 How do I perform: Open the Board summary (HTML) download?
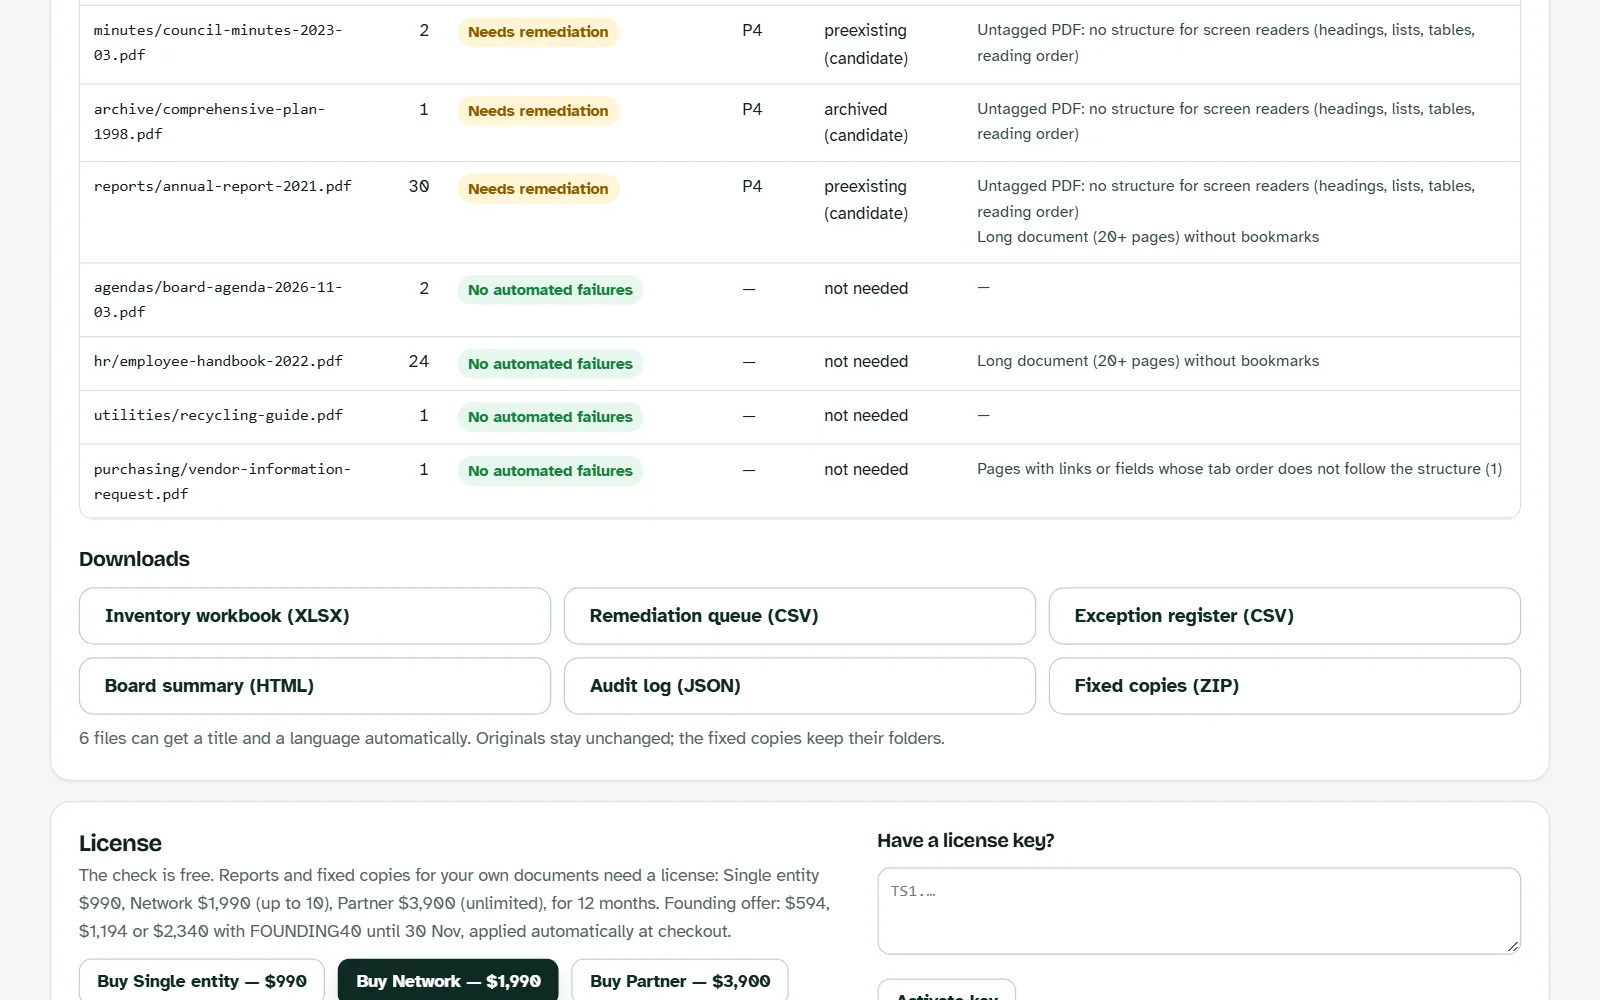click(x=314, y=686)
